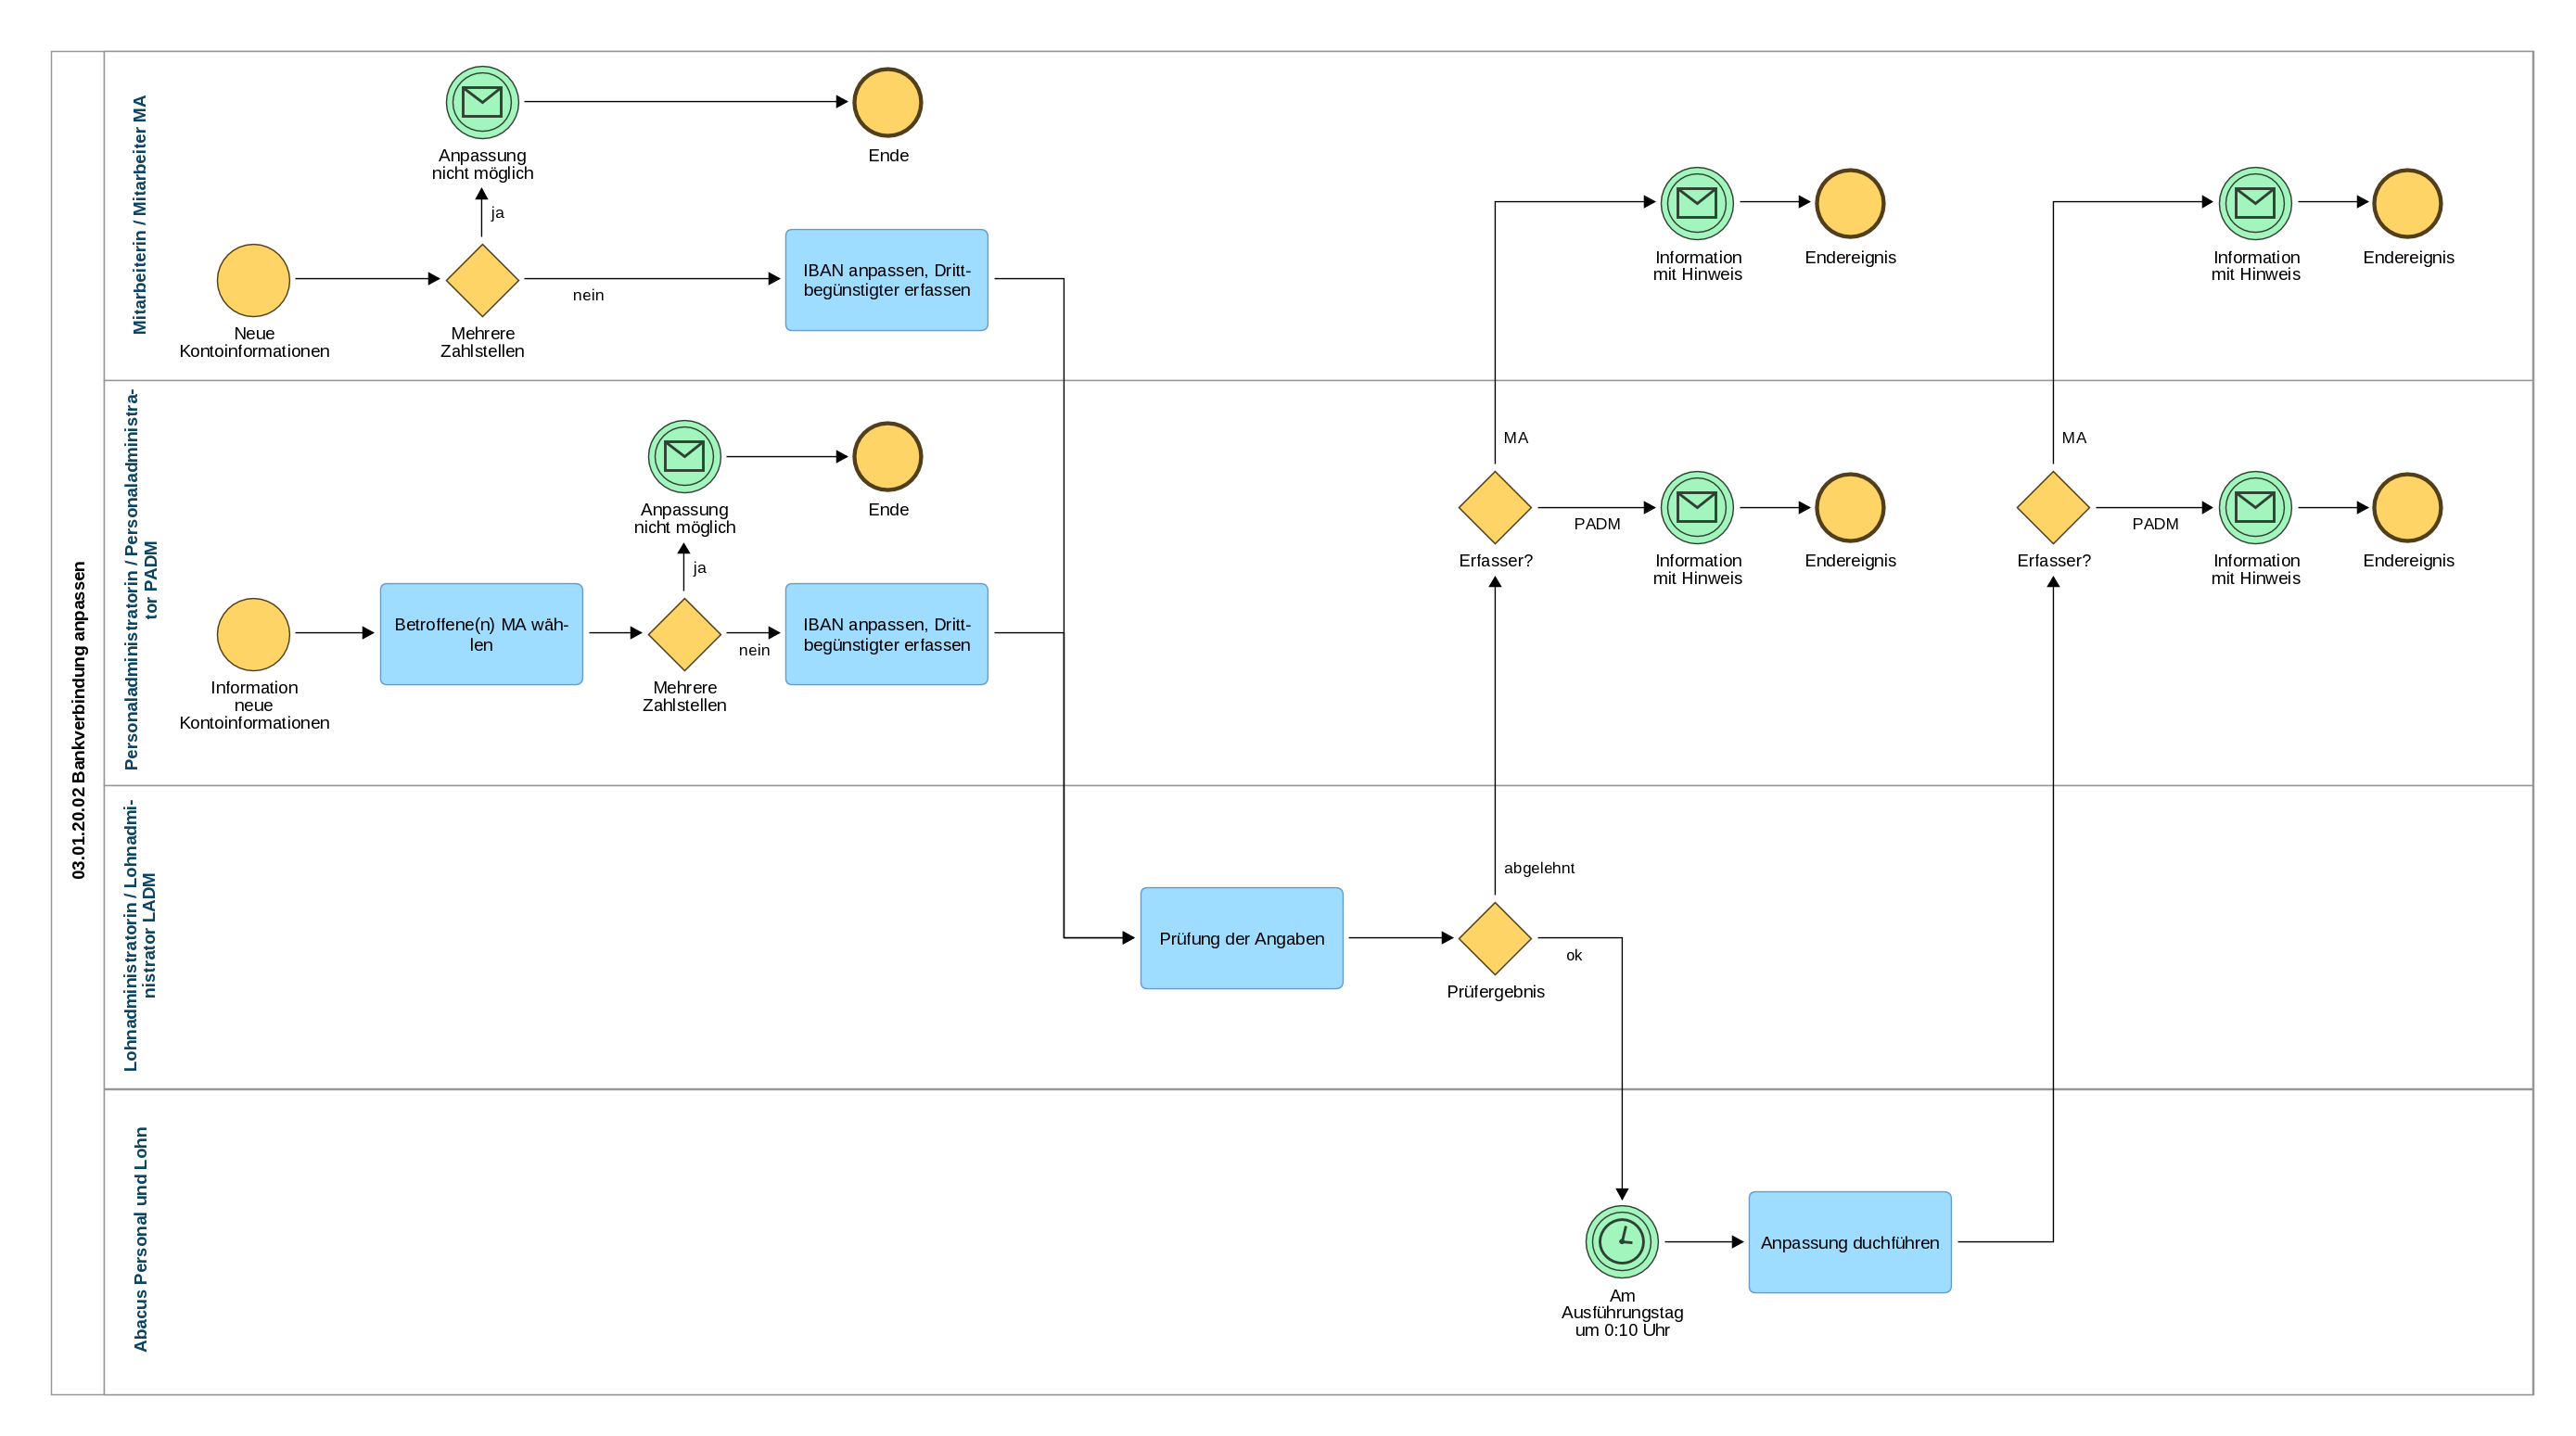
Task: Select the top 'Anpassung nicht möglich' message icon in the MA lane
Action: (x=482, y=102)
